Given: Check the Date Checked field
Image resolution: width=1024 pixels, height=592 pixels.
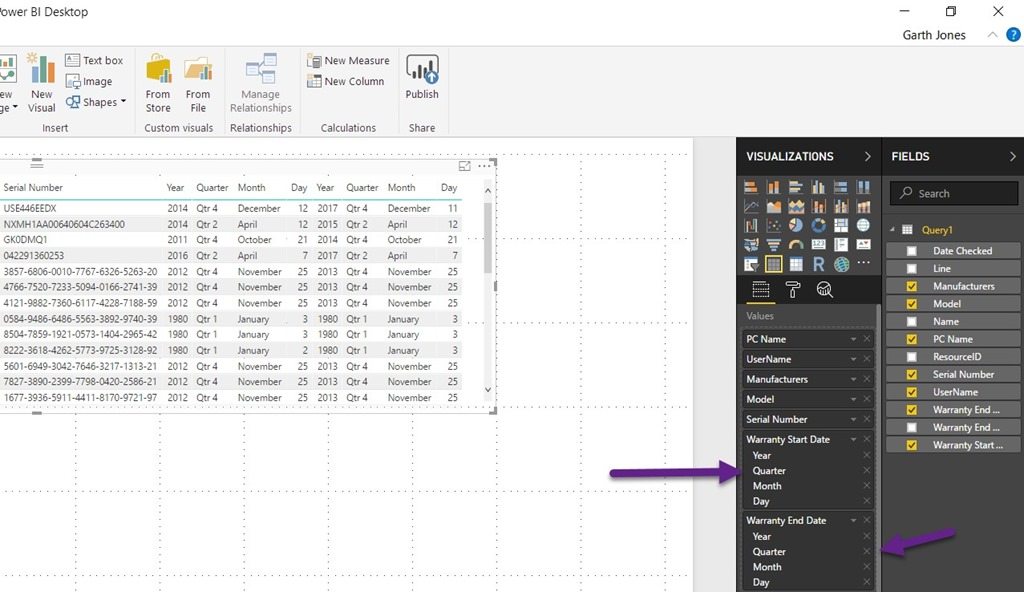Looking at the screenshot, I should (x=912, y=251).
